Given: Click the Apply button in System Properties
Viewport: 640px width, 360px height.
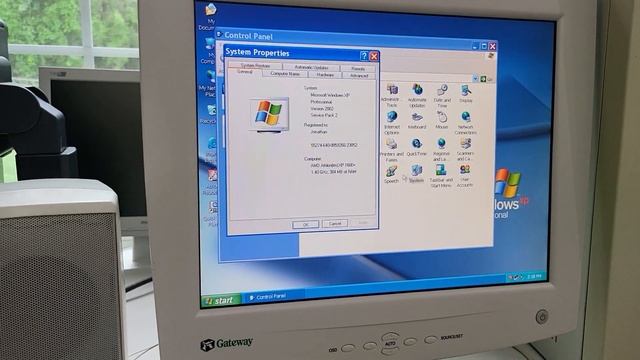Looking at the screenshot, I should coord(362,223).
